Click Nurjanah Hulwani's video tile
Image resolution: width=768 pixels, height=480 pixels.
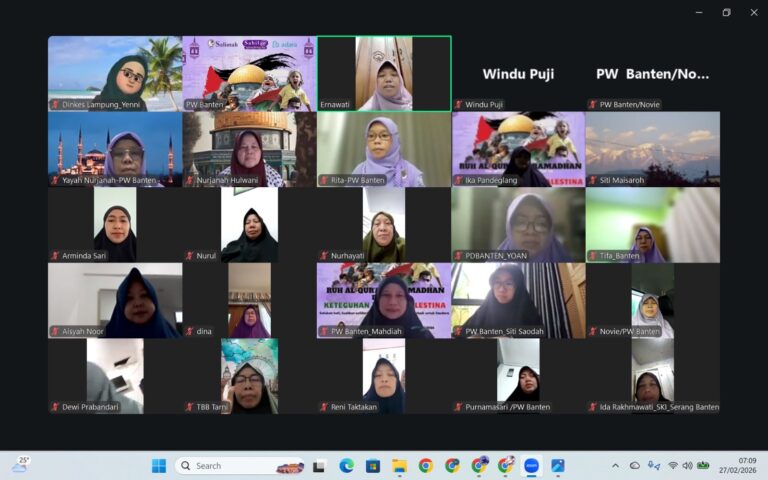(x=249, y=148)
